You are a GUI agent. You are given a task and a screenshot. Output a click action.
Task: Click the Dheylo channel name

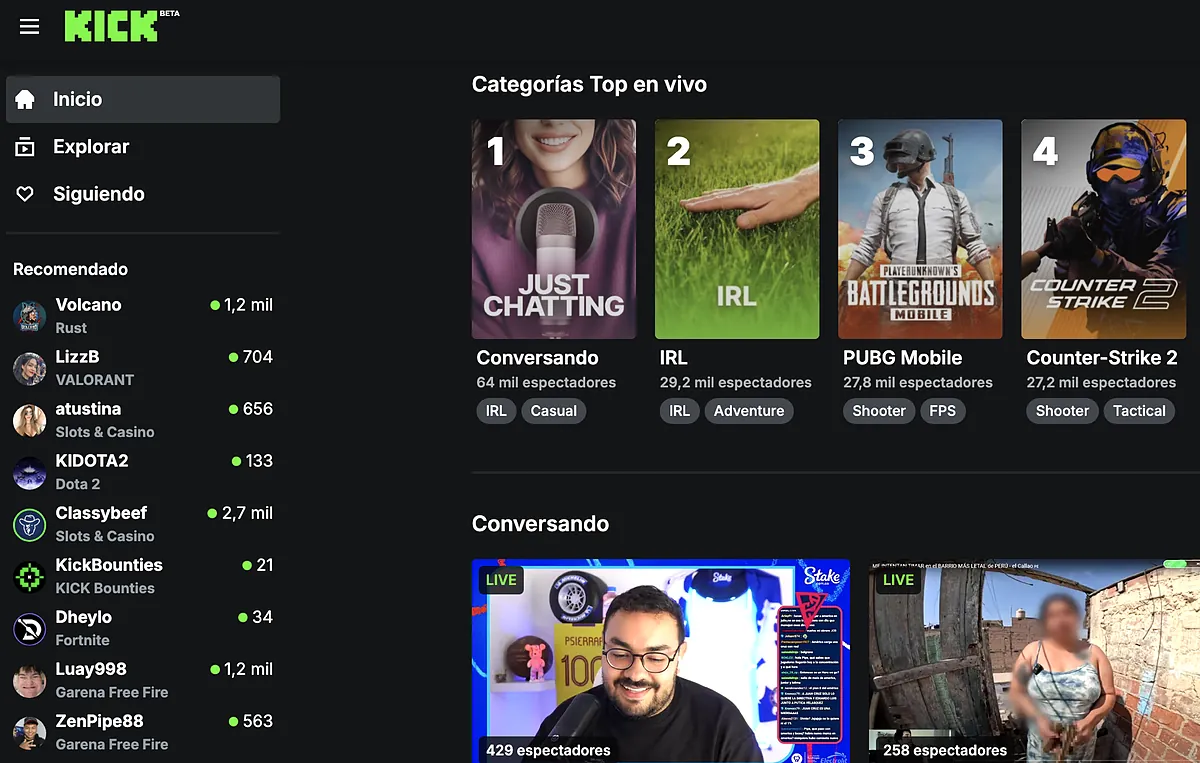tap(84, 617)
